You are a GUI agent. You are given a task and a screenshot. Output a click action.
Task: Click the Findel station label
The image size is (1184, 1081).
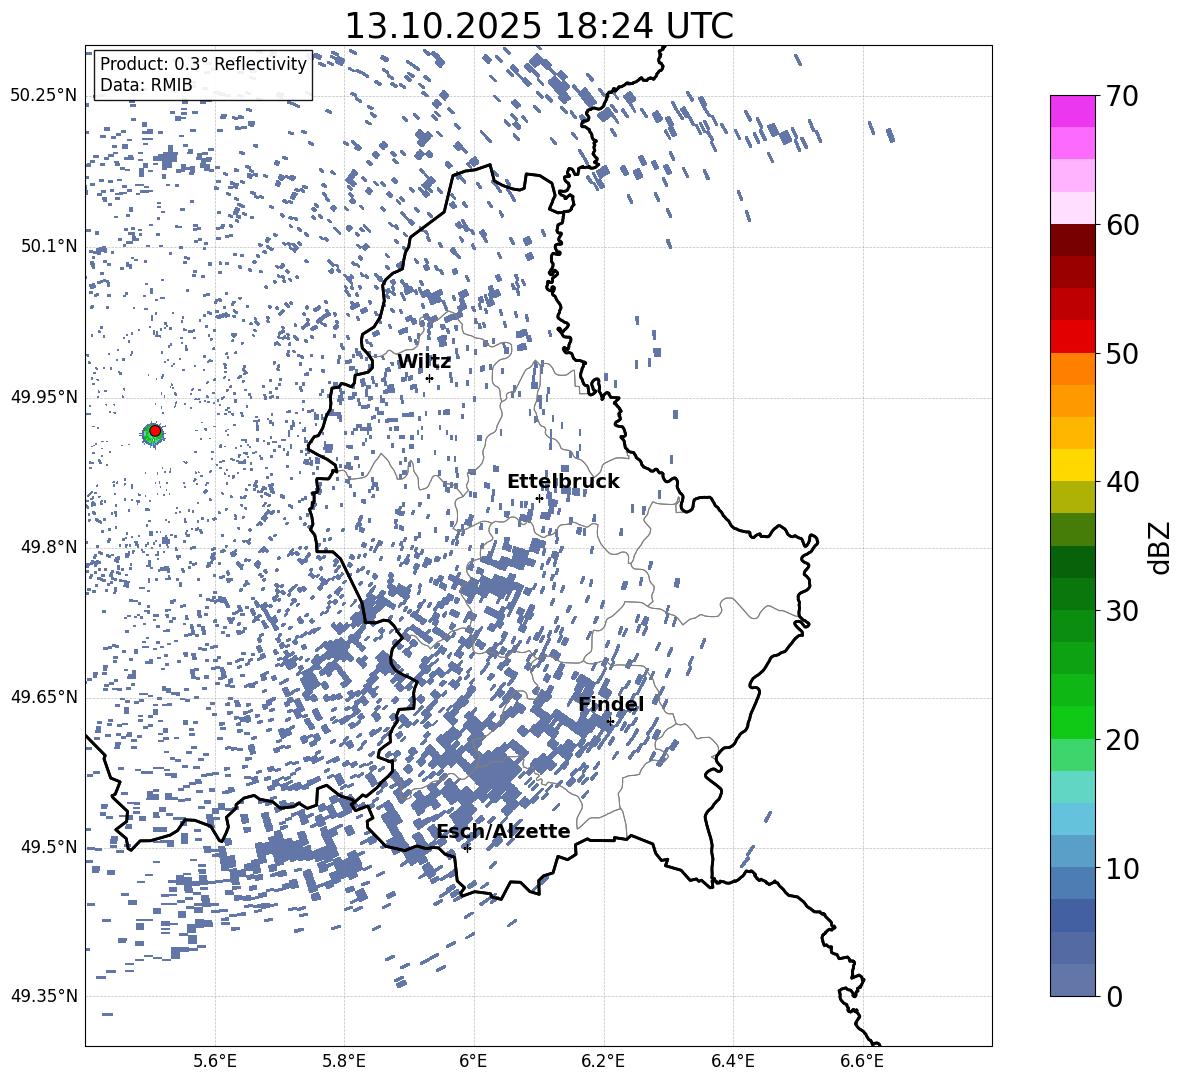click(611, 704)
